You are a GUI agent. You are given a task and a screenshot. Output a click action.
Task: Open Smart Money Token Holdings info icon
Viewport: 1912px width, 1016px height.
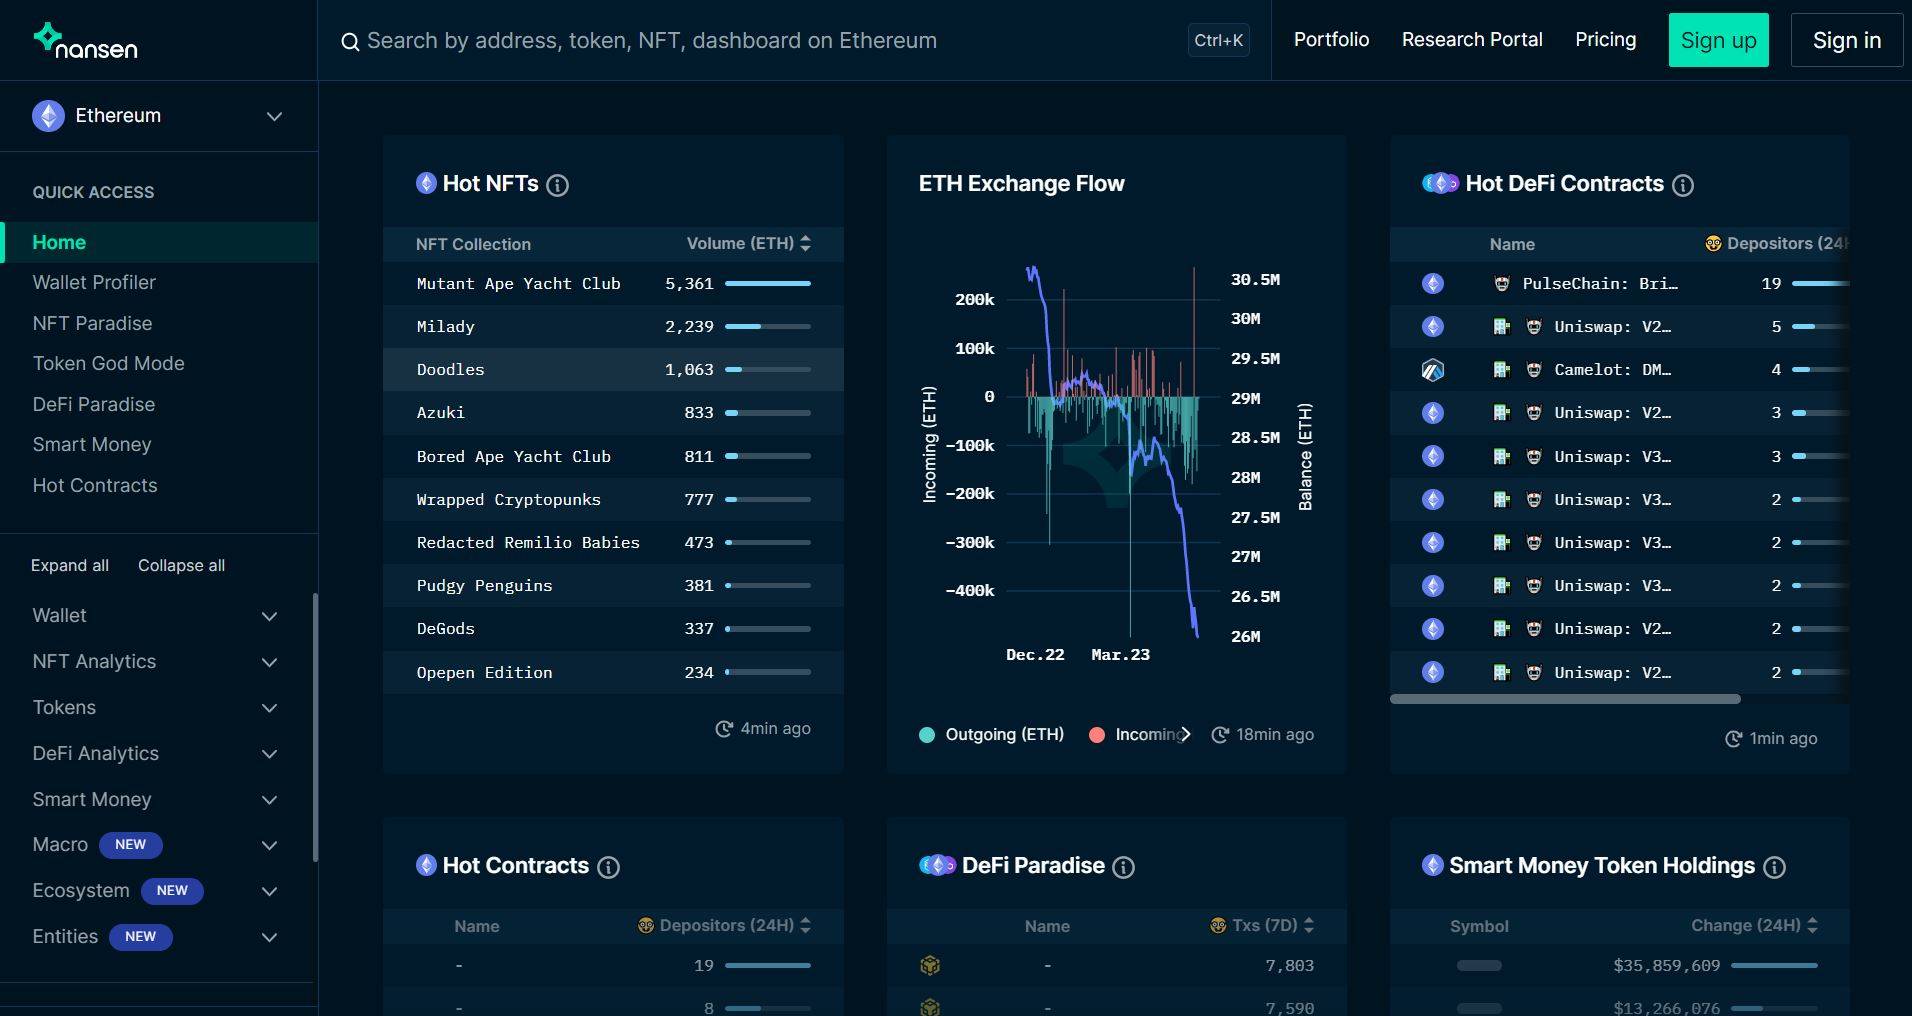[x=1774, y=867]
